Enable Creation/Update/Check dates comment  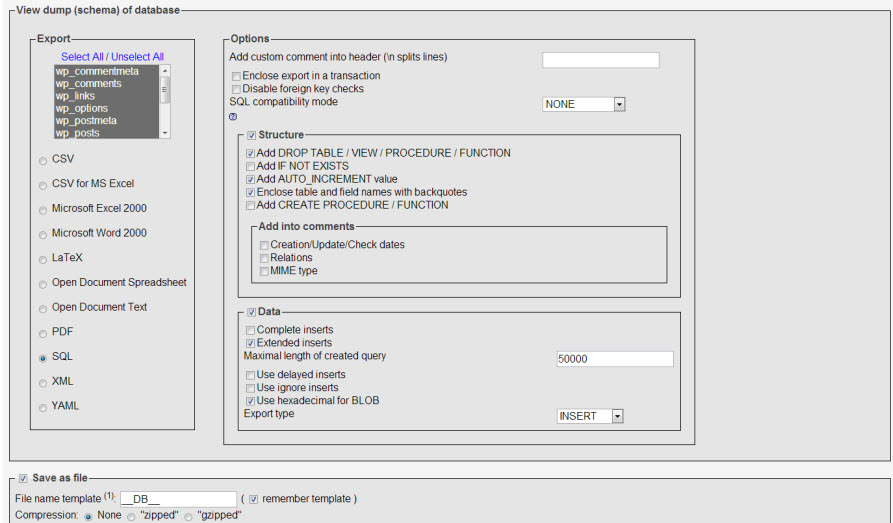pos(264,246)
